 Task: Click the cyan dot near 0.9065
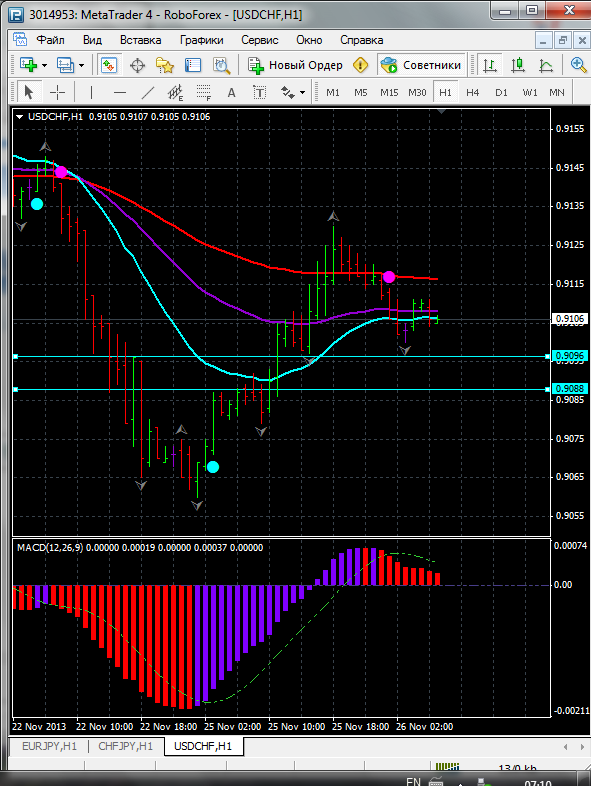coord(213,467)
